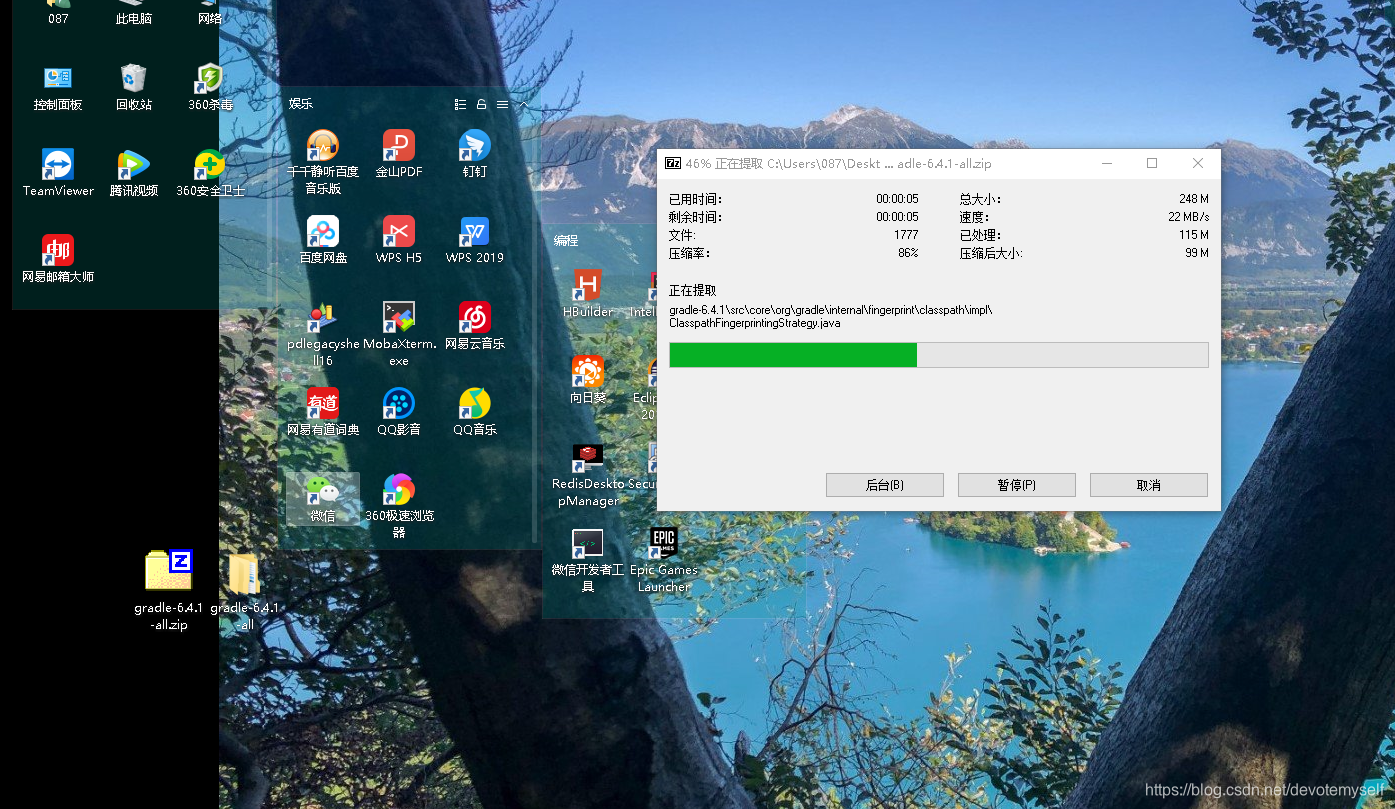Screen dimensions: 1395x809
Task: Open pdlegacyshell16 shortcut
Action: point(323,334)
